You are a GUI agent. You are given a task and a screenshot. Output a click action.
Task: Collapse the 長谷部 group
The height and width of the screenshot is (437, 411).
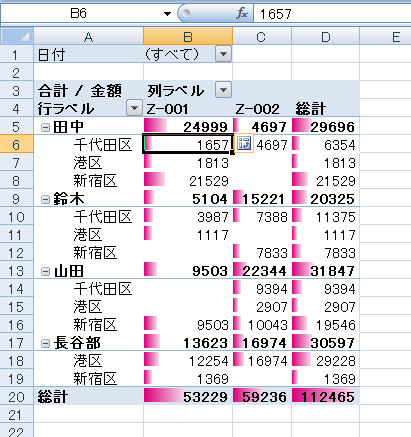45,343
